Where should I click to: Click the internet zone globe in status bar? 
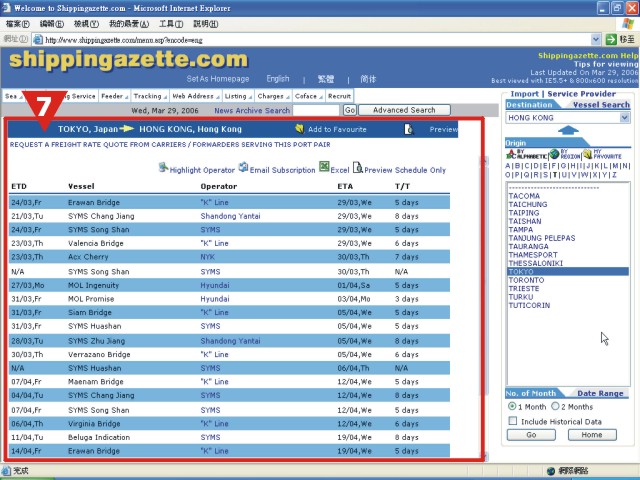pyautogui.click(x=551, y=471)
